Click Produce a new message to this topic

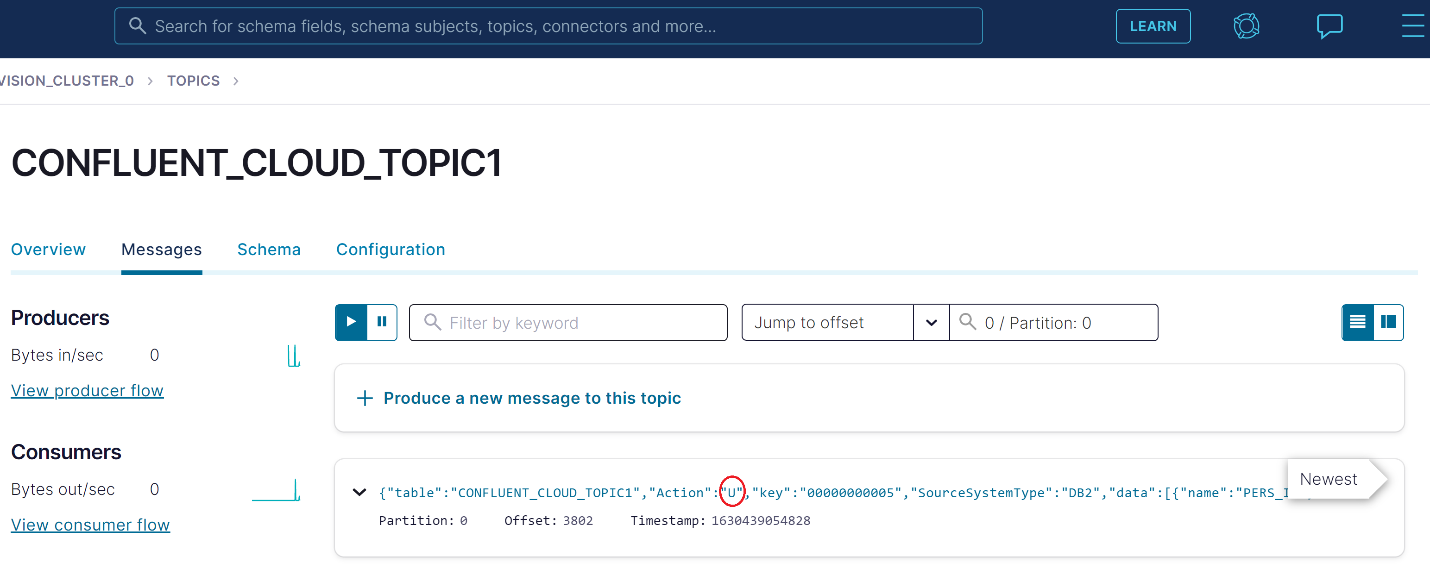(532, 398)
